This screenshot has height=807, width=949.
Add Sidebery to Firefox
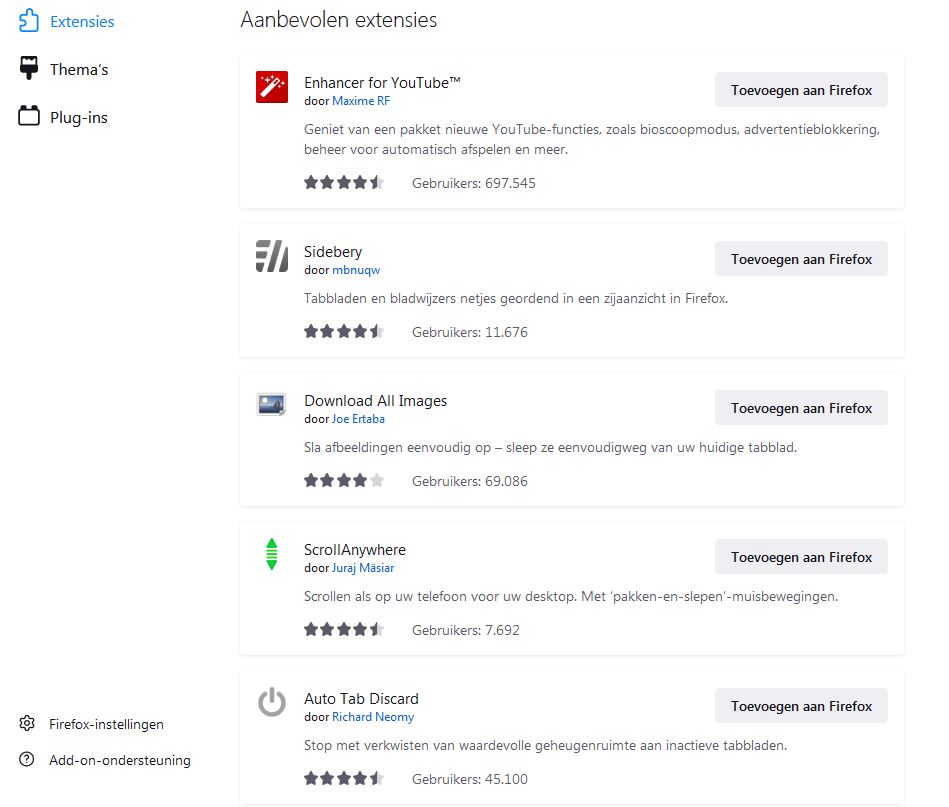point(801,259)
